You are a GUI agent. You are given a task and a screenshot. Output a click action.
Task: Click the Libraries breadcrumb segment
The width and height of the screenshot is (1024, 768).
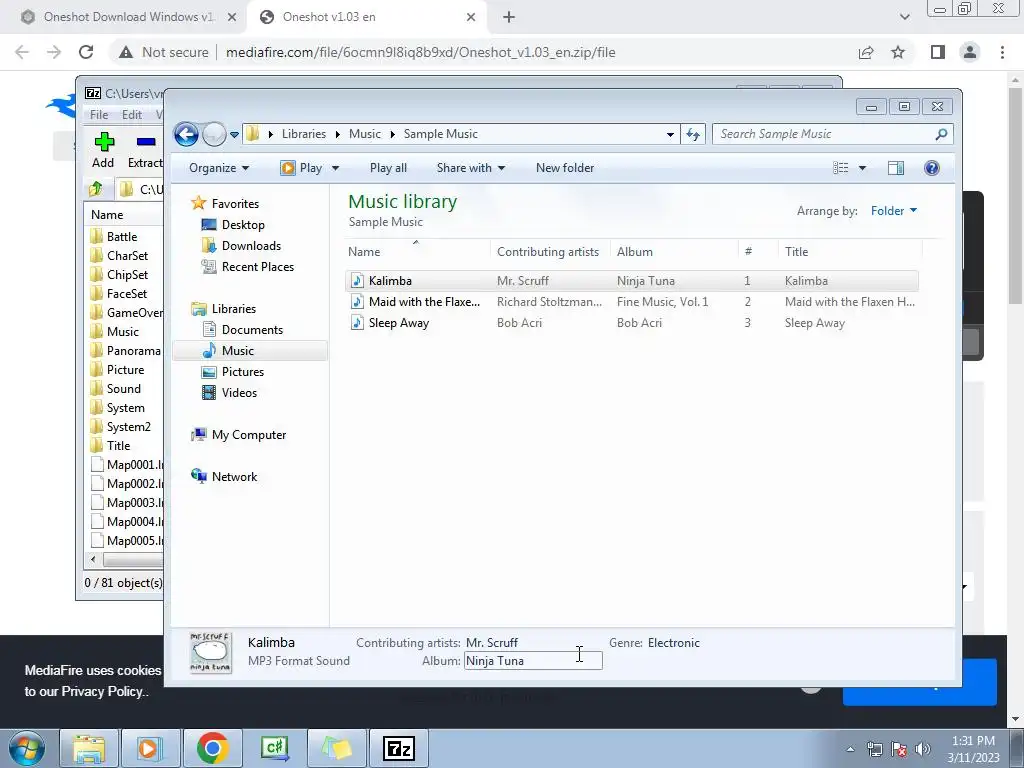tap(304, 134)
